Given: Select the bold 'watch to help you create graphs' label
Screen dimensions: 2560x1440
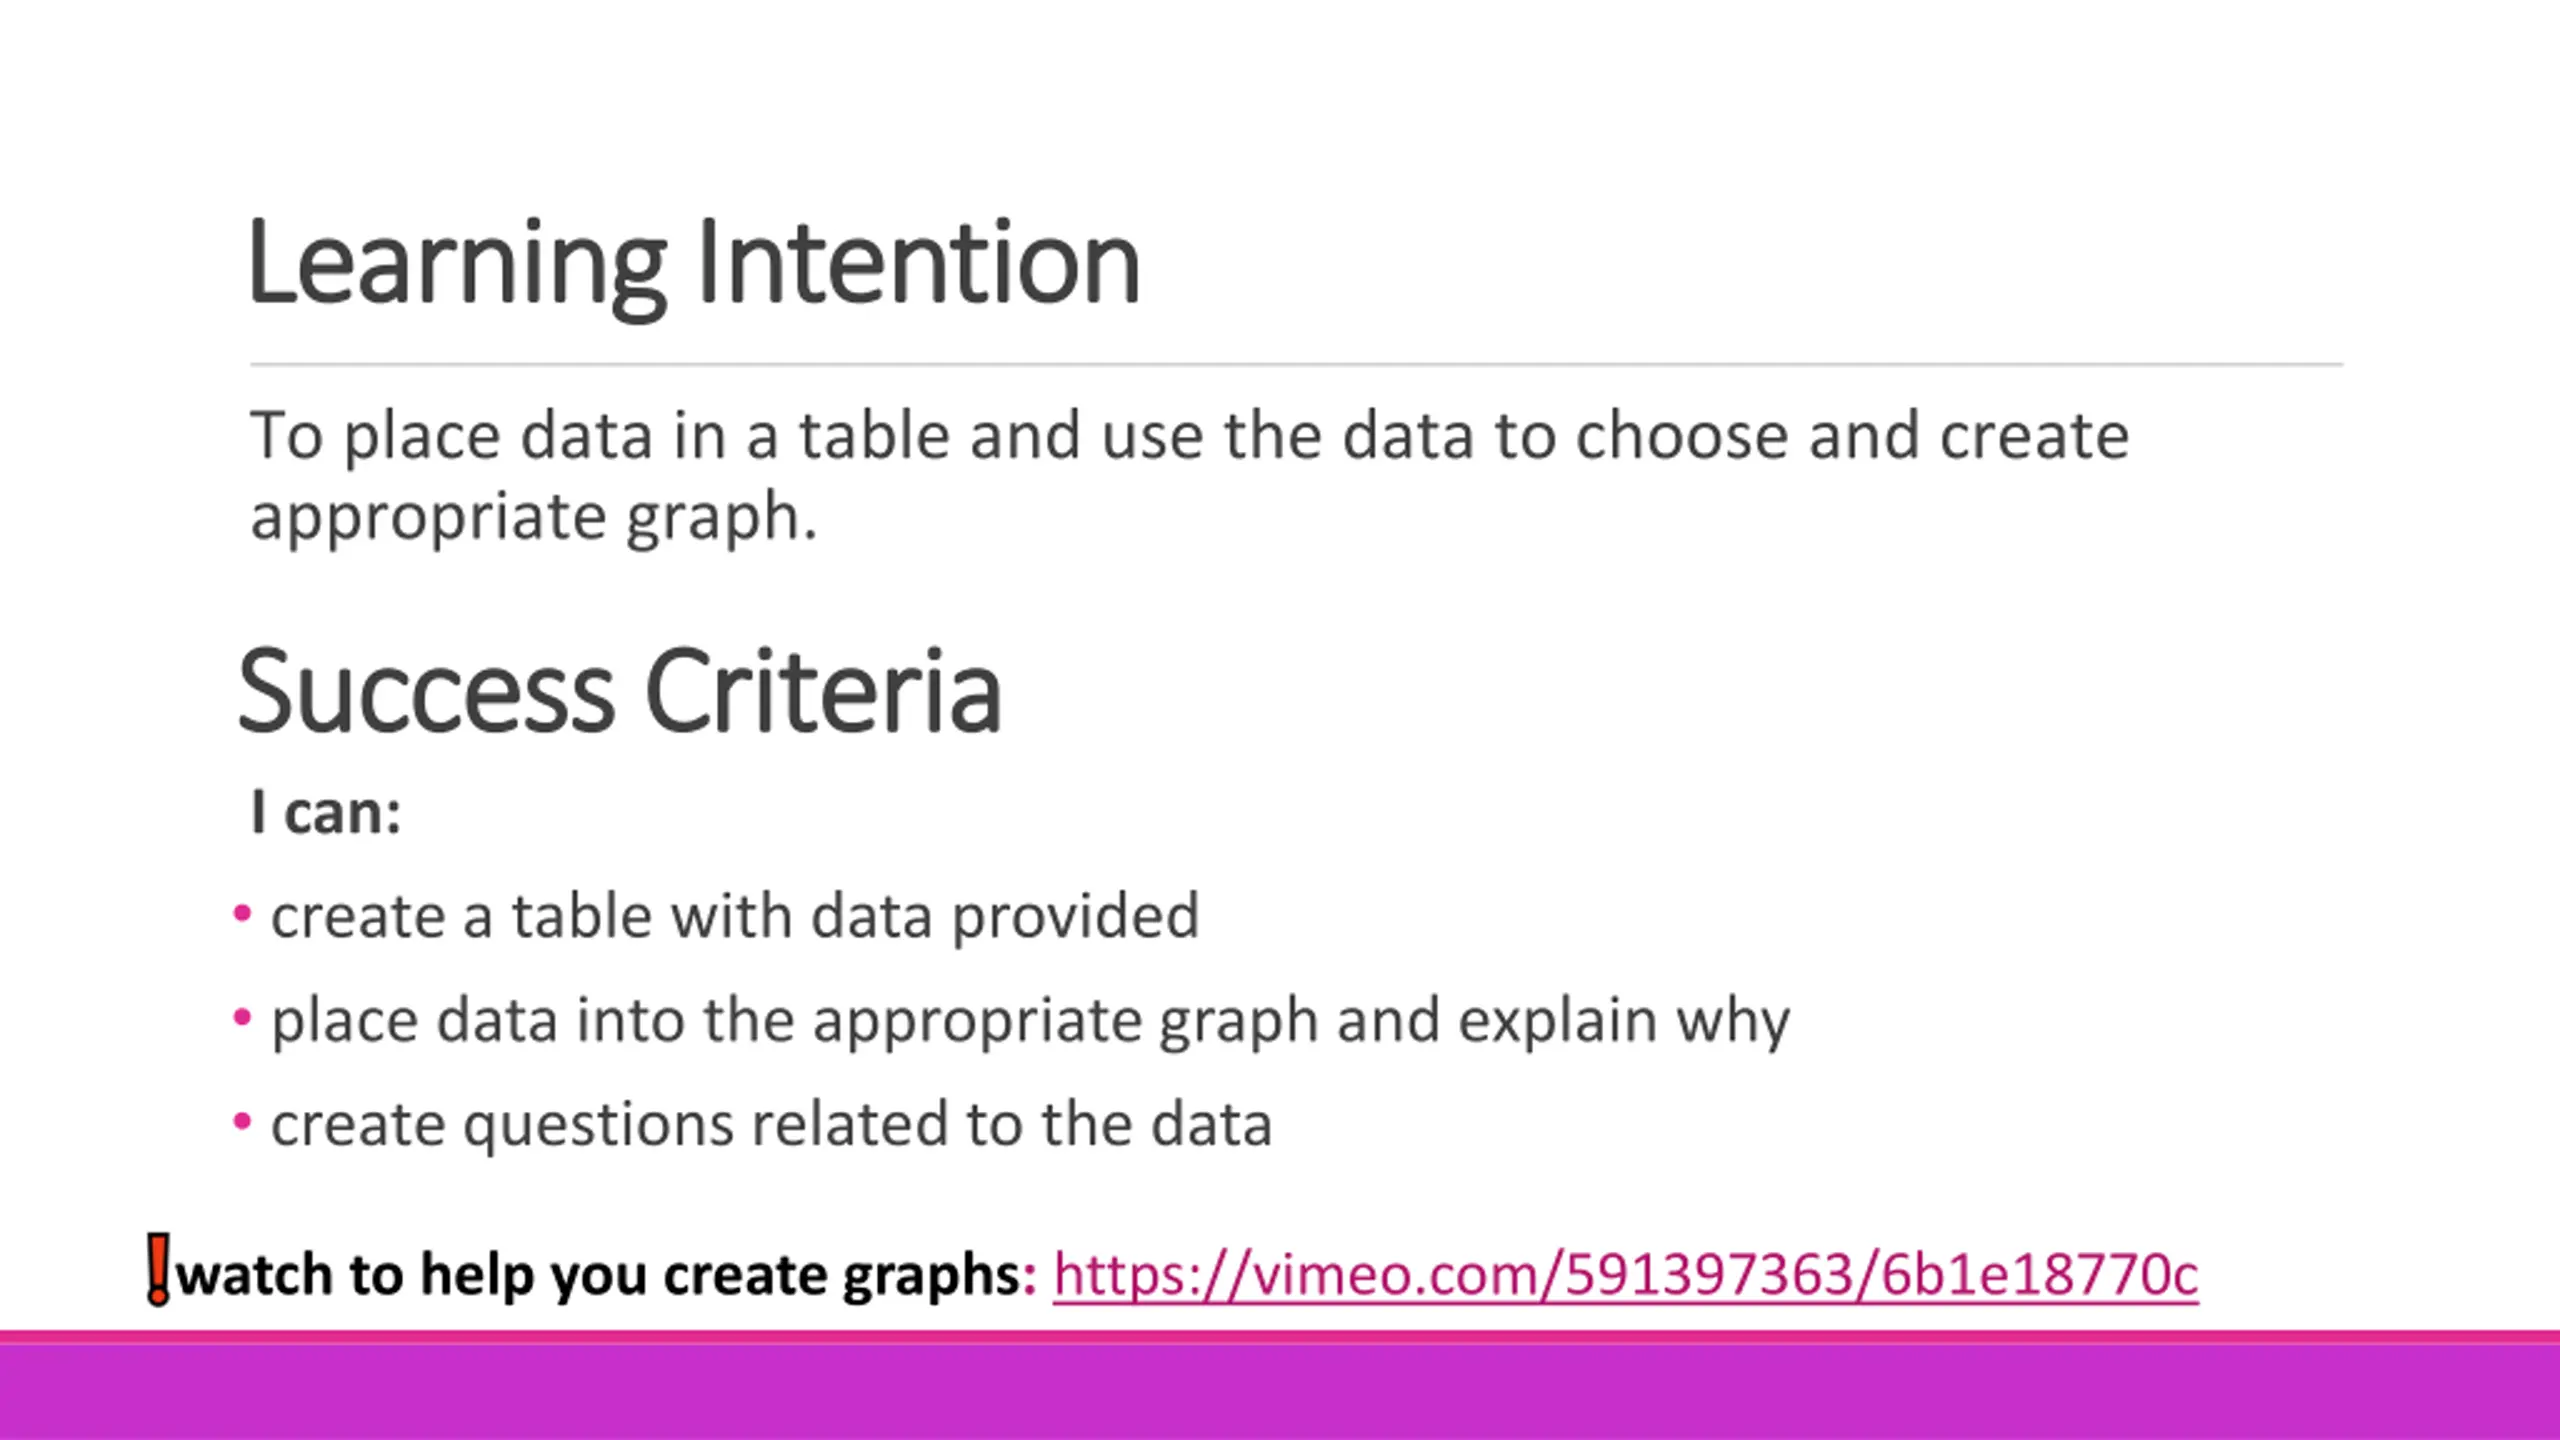Looking at the screenshot, I should pos(605,1276).
